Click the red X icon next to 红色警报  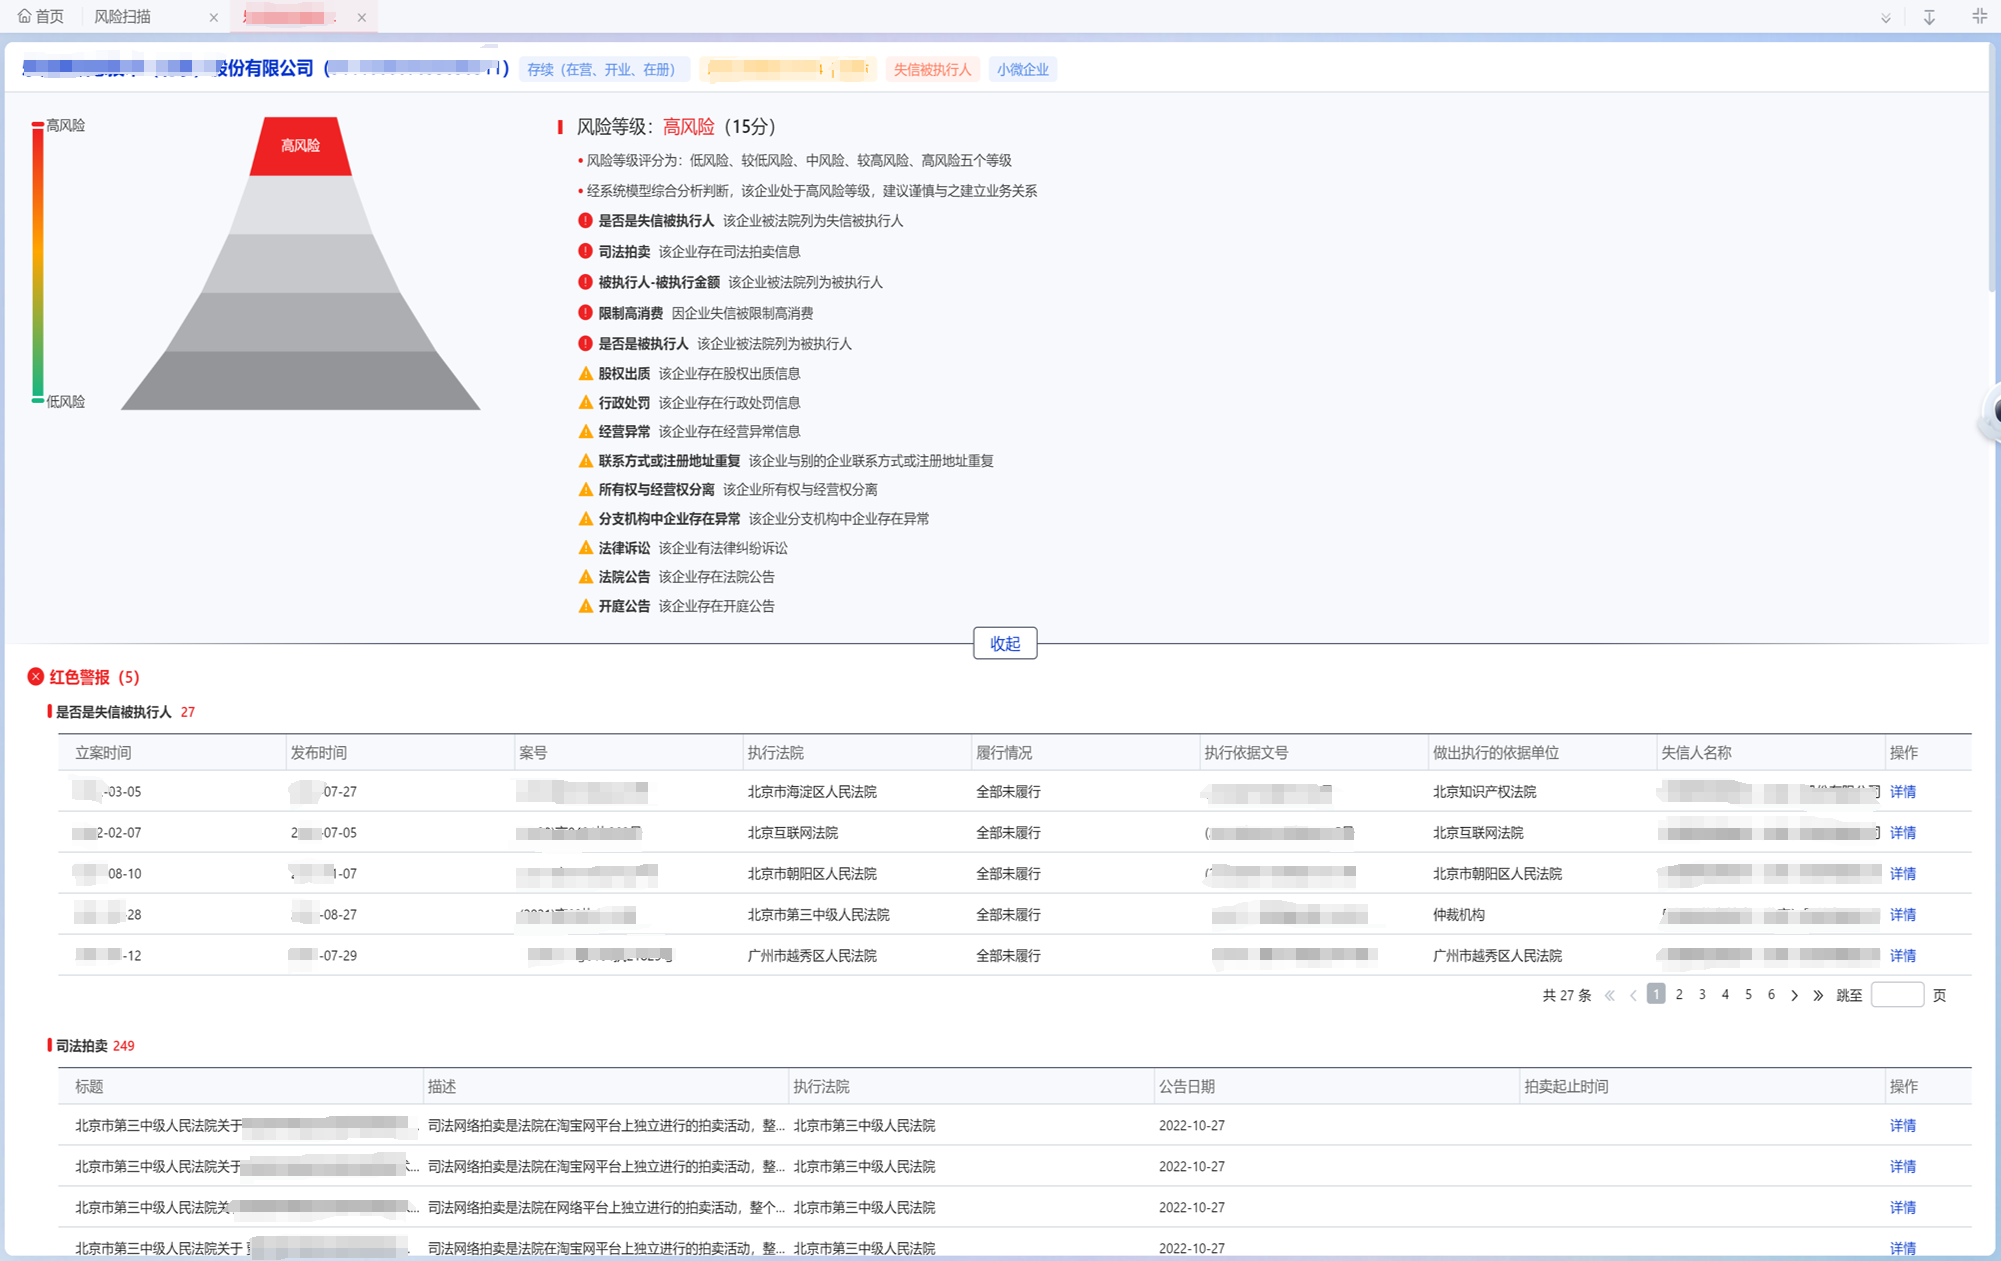[x=36, y=677]
